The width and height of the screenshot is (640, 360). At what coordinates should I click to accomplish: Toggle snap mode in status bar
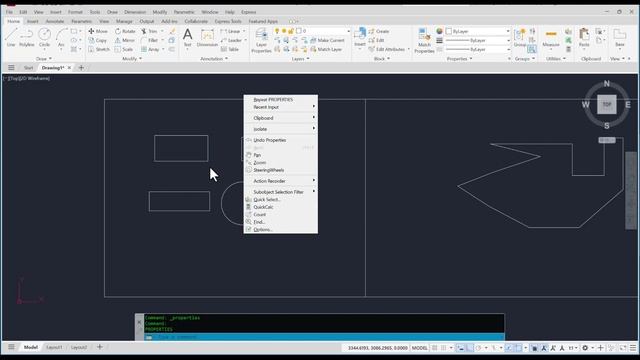coord(444,348)
